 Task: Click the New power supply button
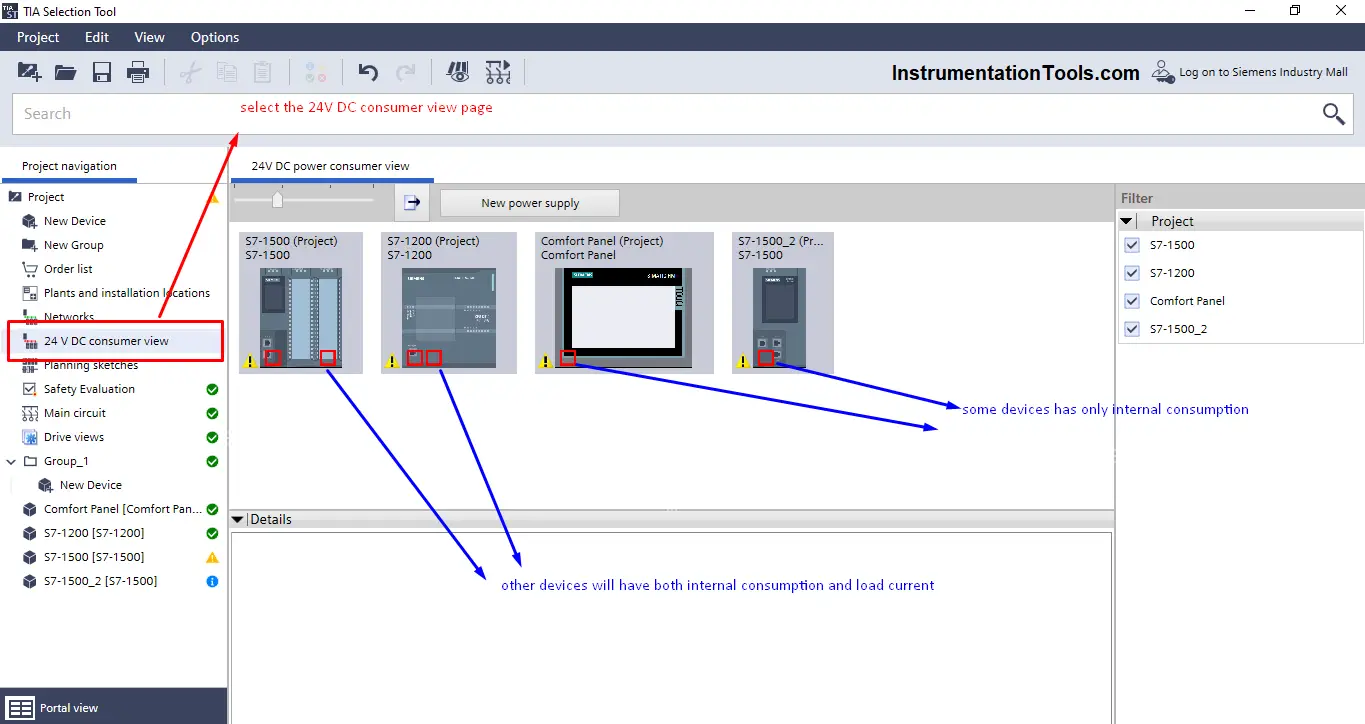tap(530, 203)
